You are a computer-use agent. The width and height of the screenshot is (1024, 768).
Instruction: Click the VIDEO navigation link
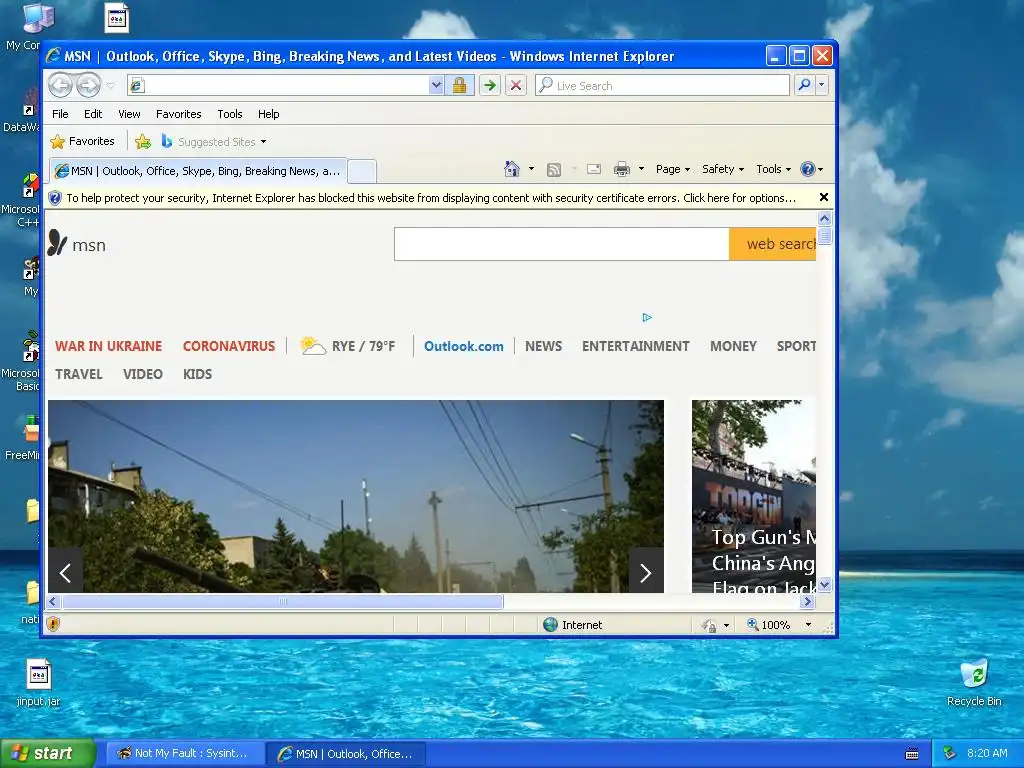142,374
